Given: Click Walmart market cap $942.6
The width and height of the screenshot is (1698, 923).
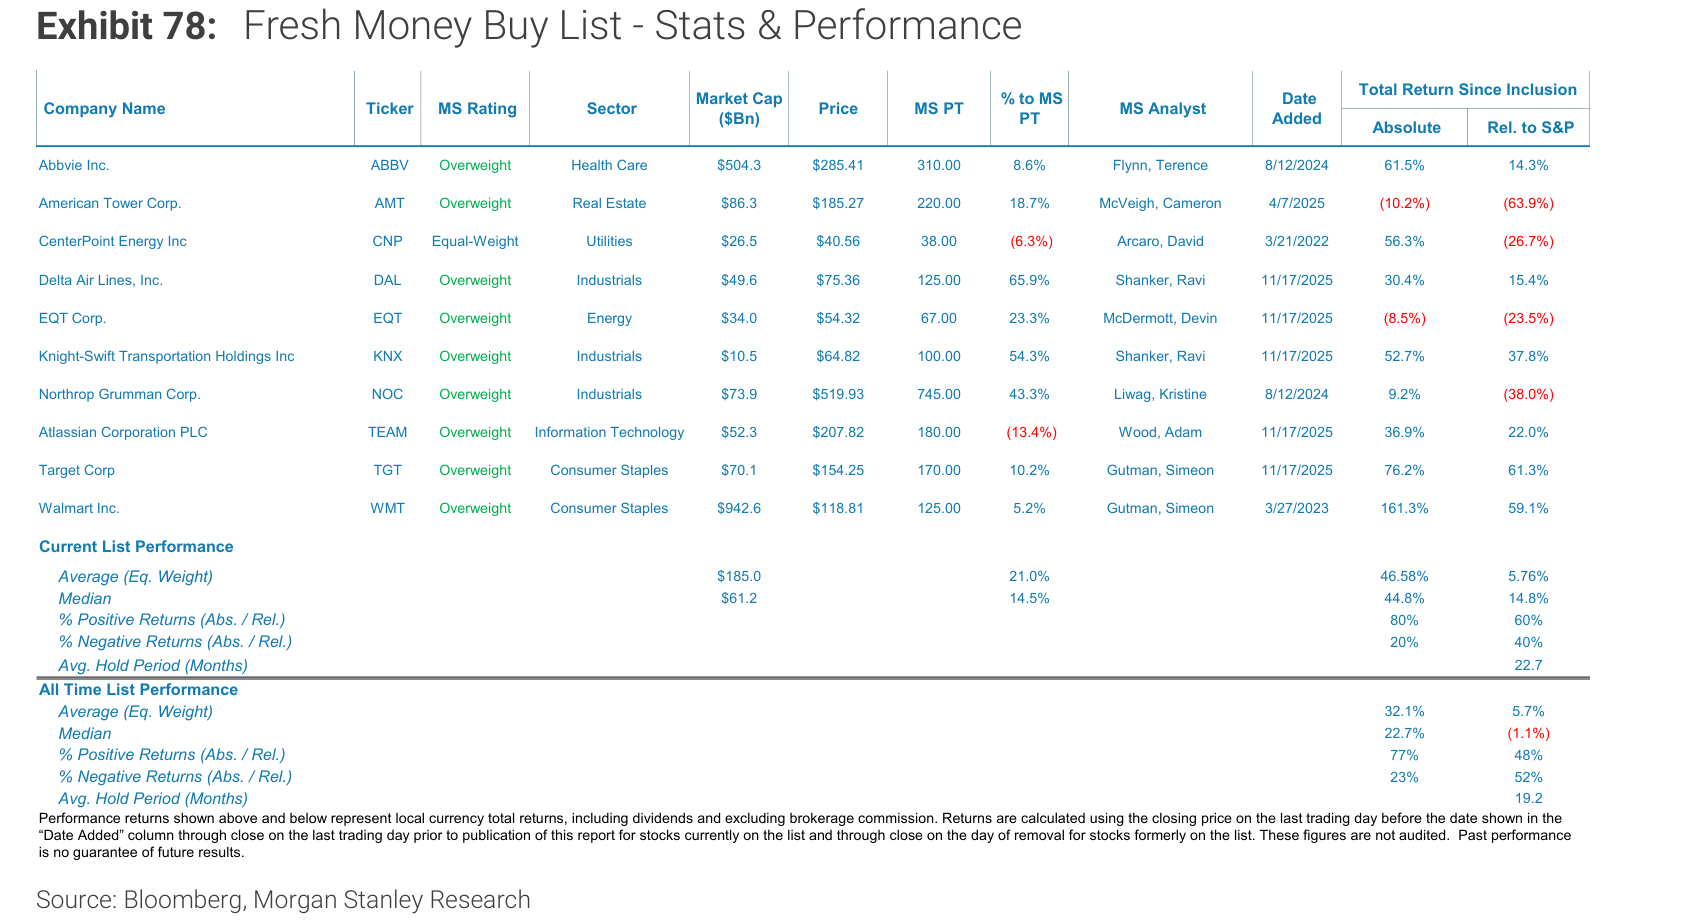Looking at the screenshot, I should 739,509.
